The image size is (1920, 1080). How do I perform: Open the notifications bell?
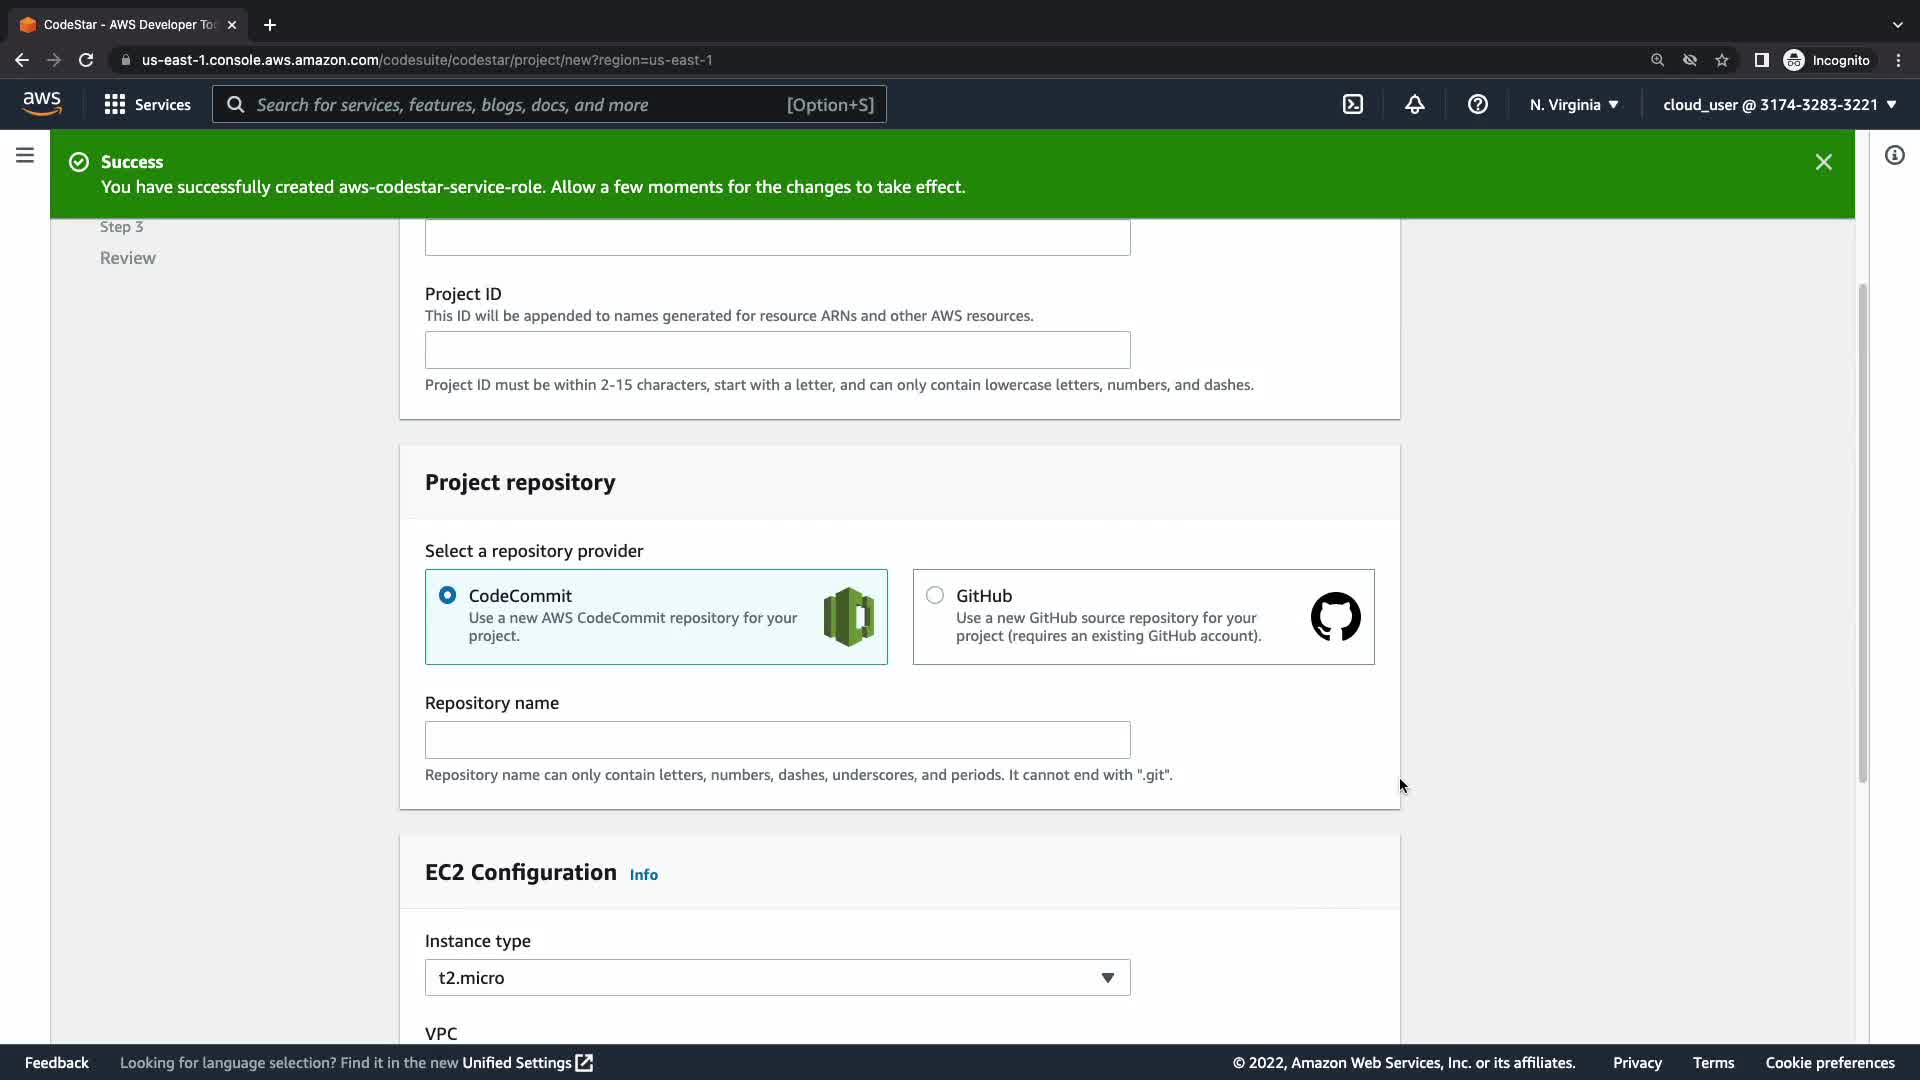pyautogui.click(x=1414, y=104)
